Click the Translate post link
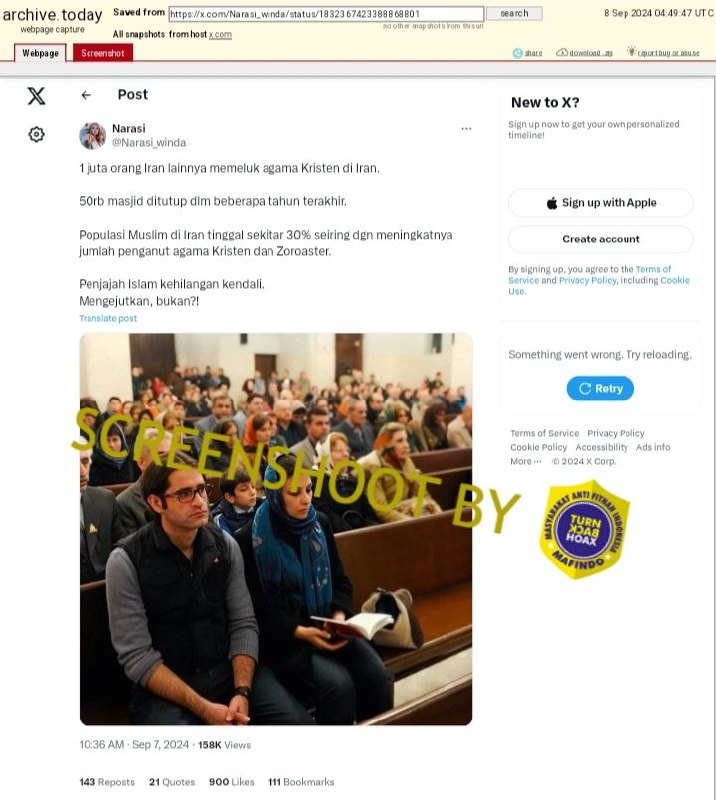Screen dimensions: 716x800 (x=108, y=318)
